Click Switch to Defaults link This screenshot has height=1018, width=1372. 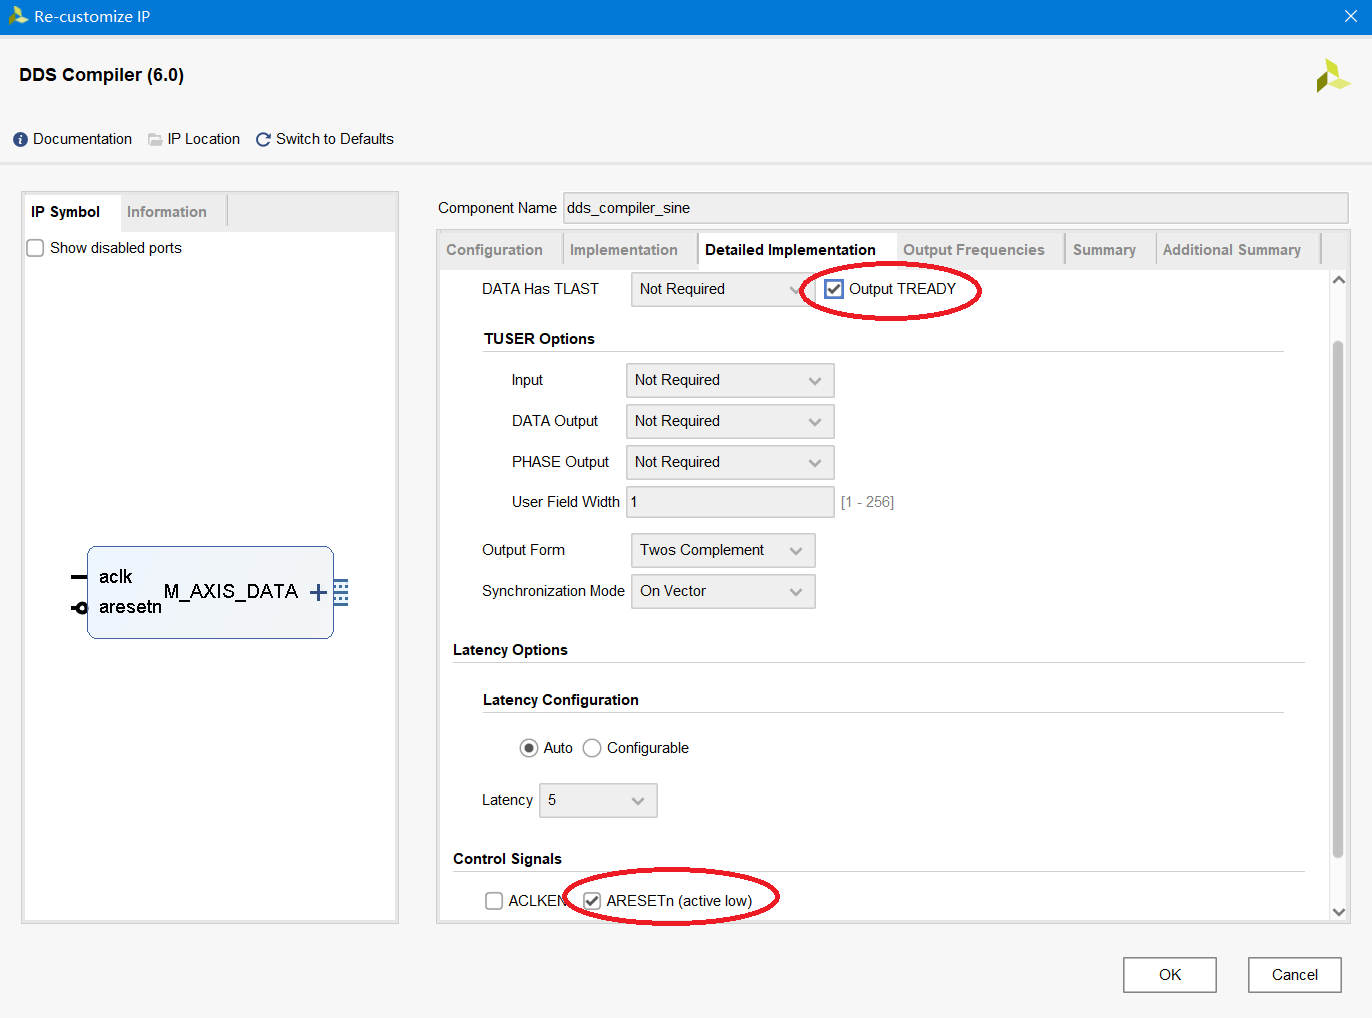tap(335, 140)
